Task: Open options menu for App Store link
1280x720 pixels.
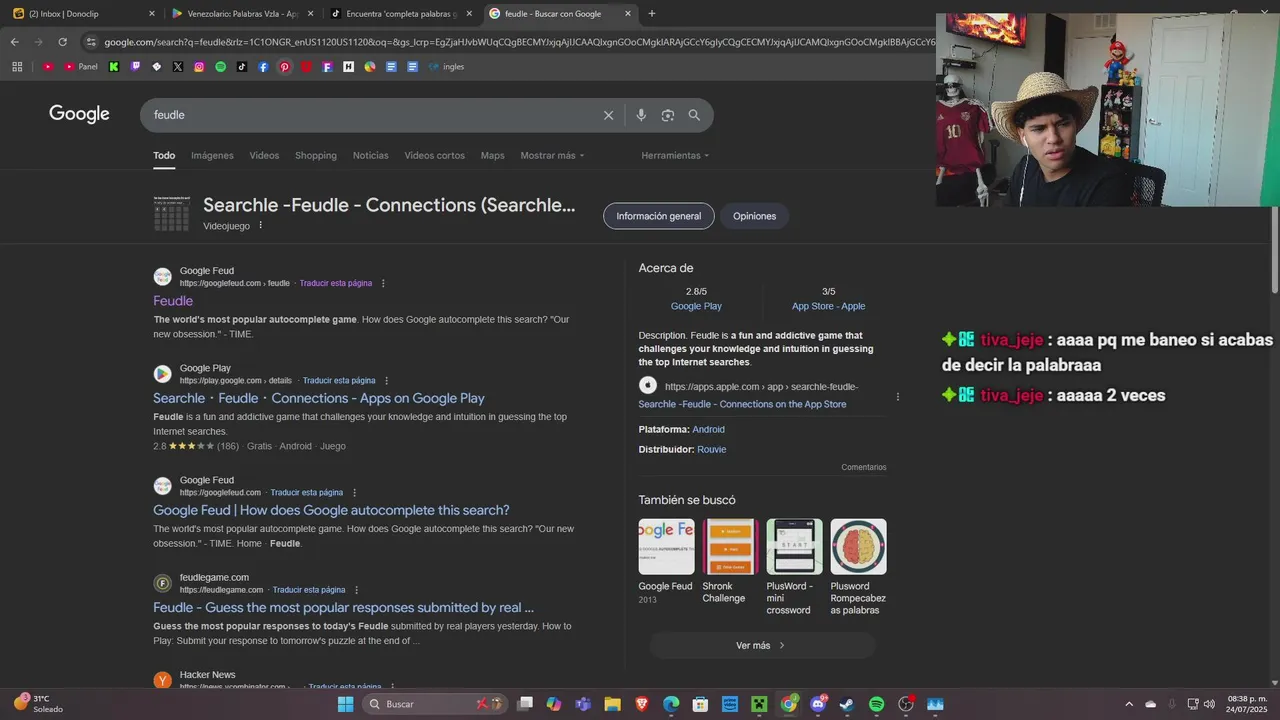Action: (898, 396)
